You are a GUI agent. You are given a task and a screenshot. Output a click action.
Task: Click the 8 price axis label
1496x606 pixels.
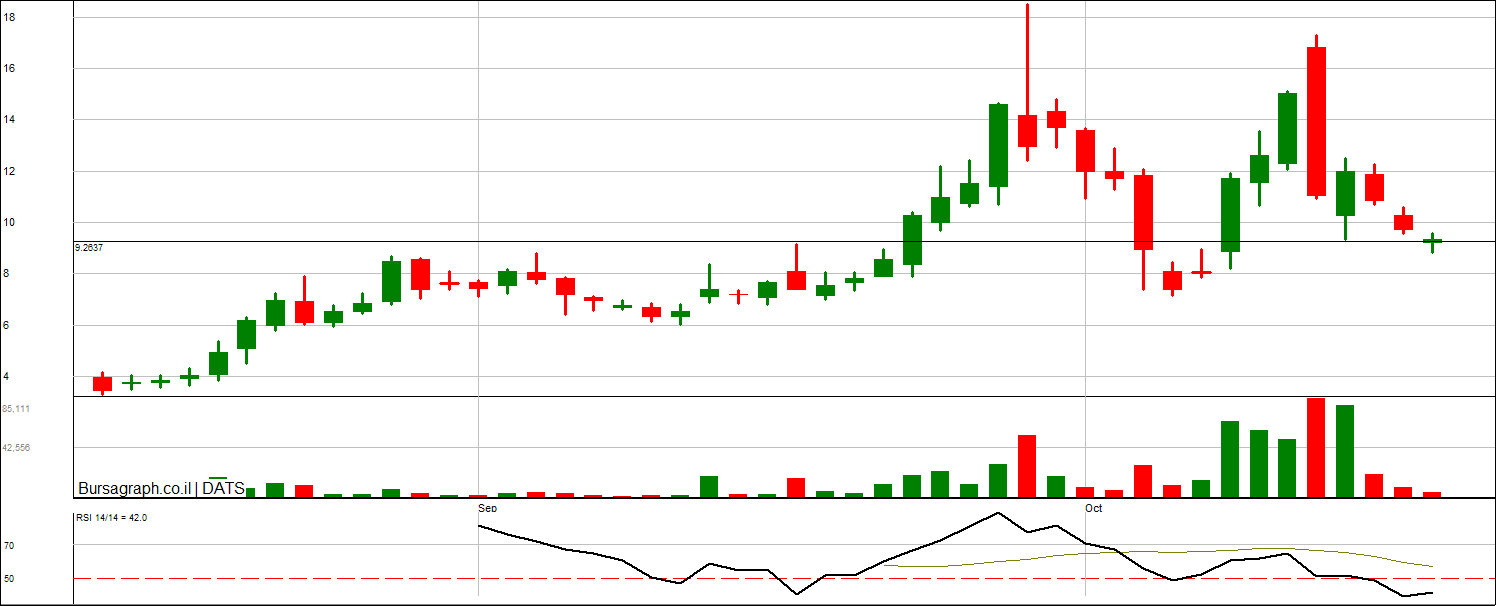pyautogui.click(x=7, y=274)
